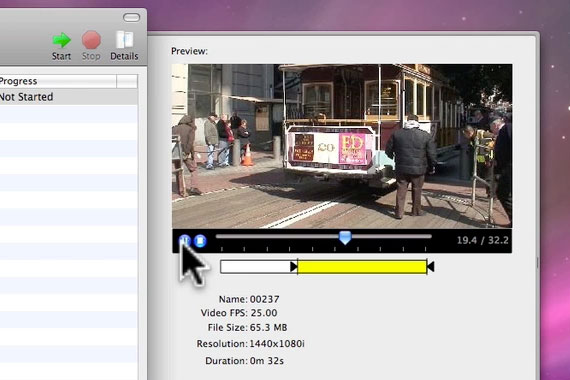
Task: Click the Preview: label
Action: (189, 51)
